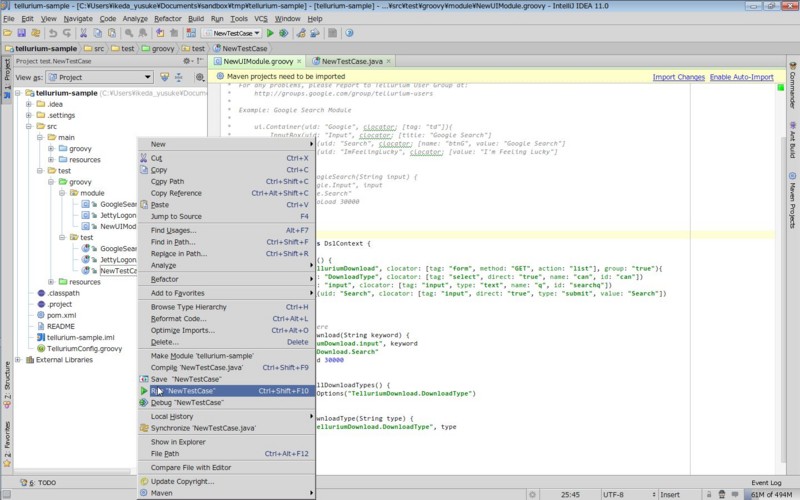The width and height of the screenshot is (800, 500).
Task: Click the Open folder toolbar icon
Action: click(x=7, y=33)
